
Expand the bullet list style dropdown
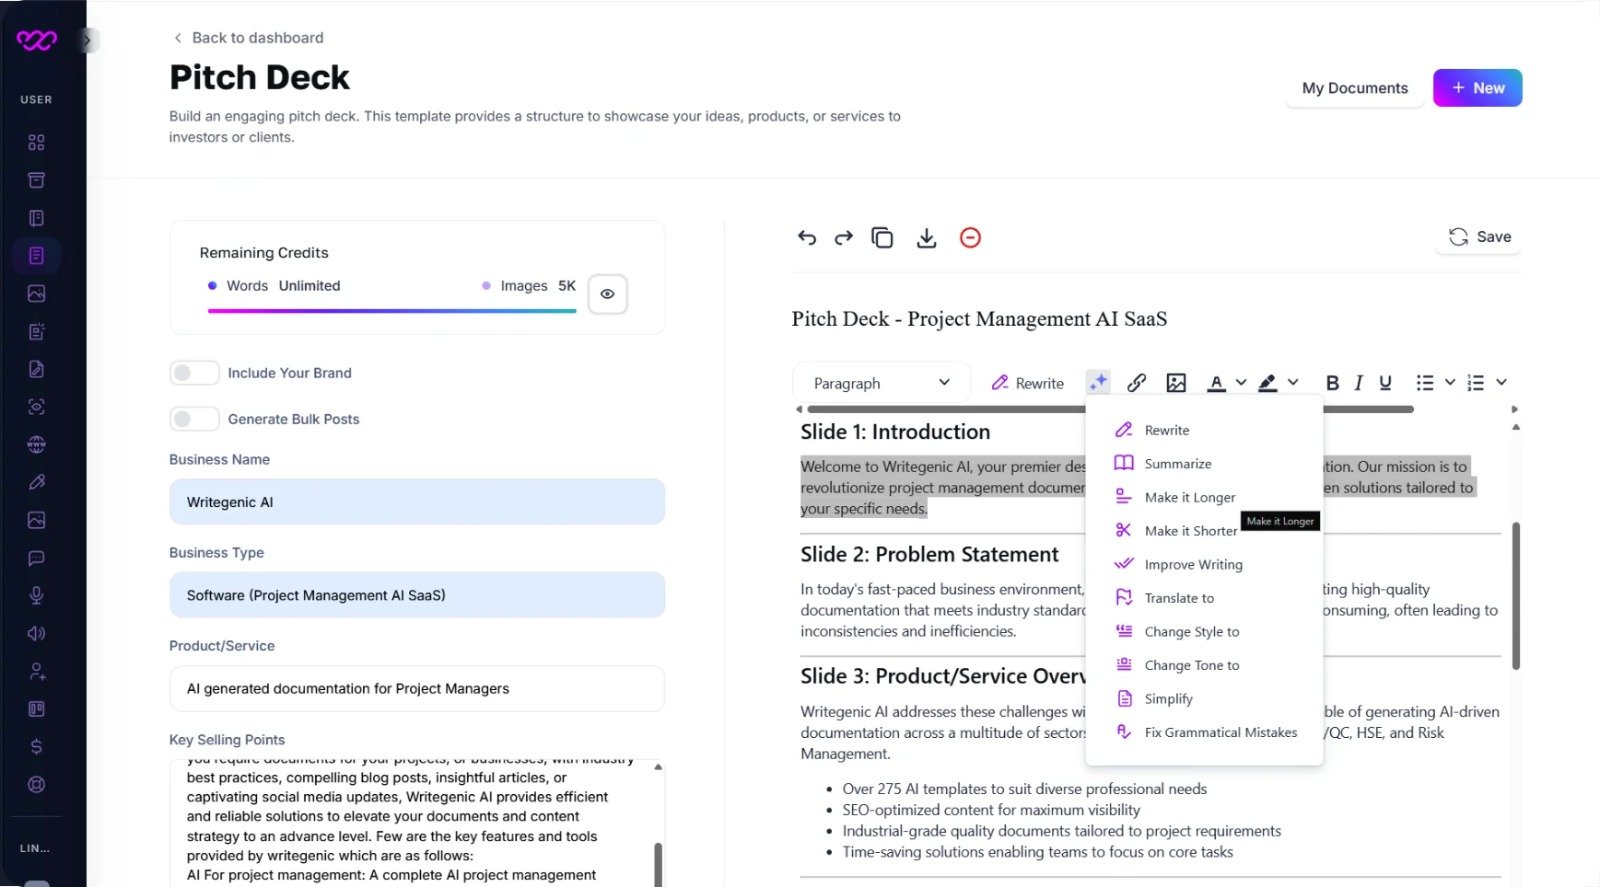click(1450, 382)
